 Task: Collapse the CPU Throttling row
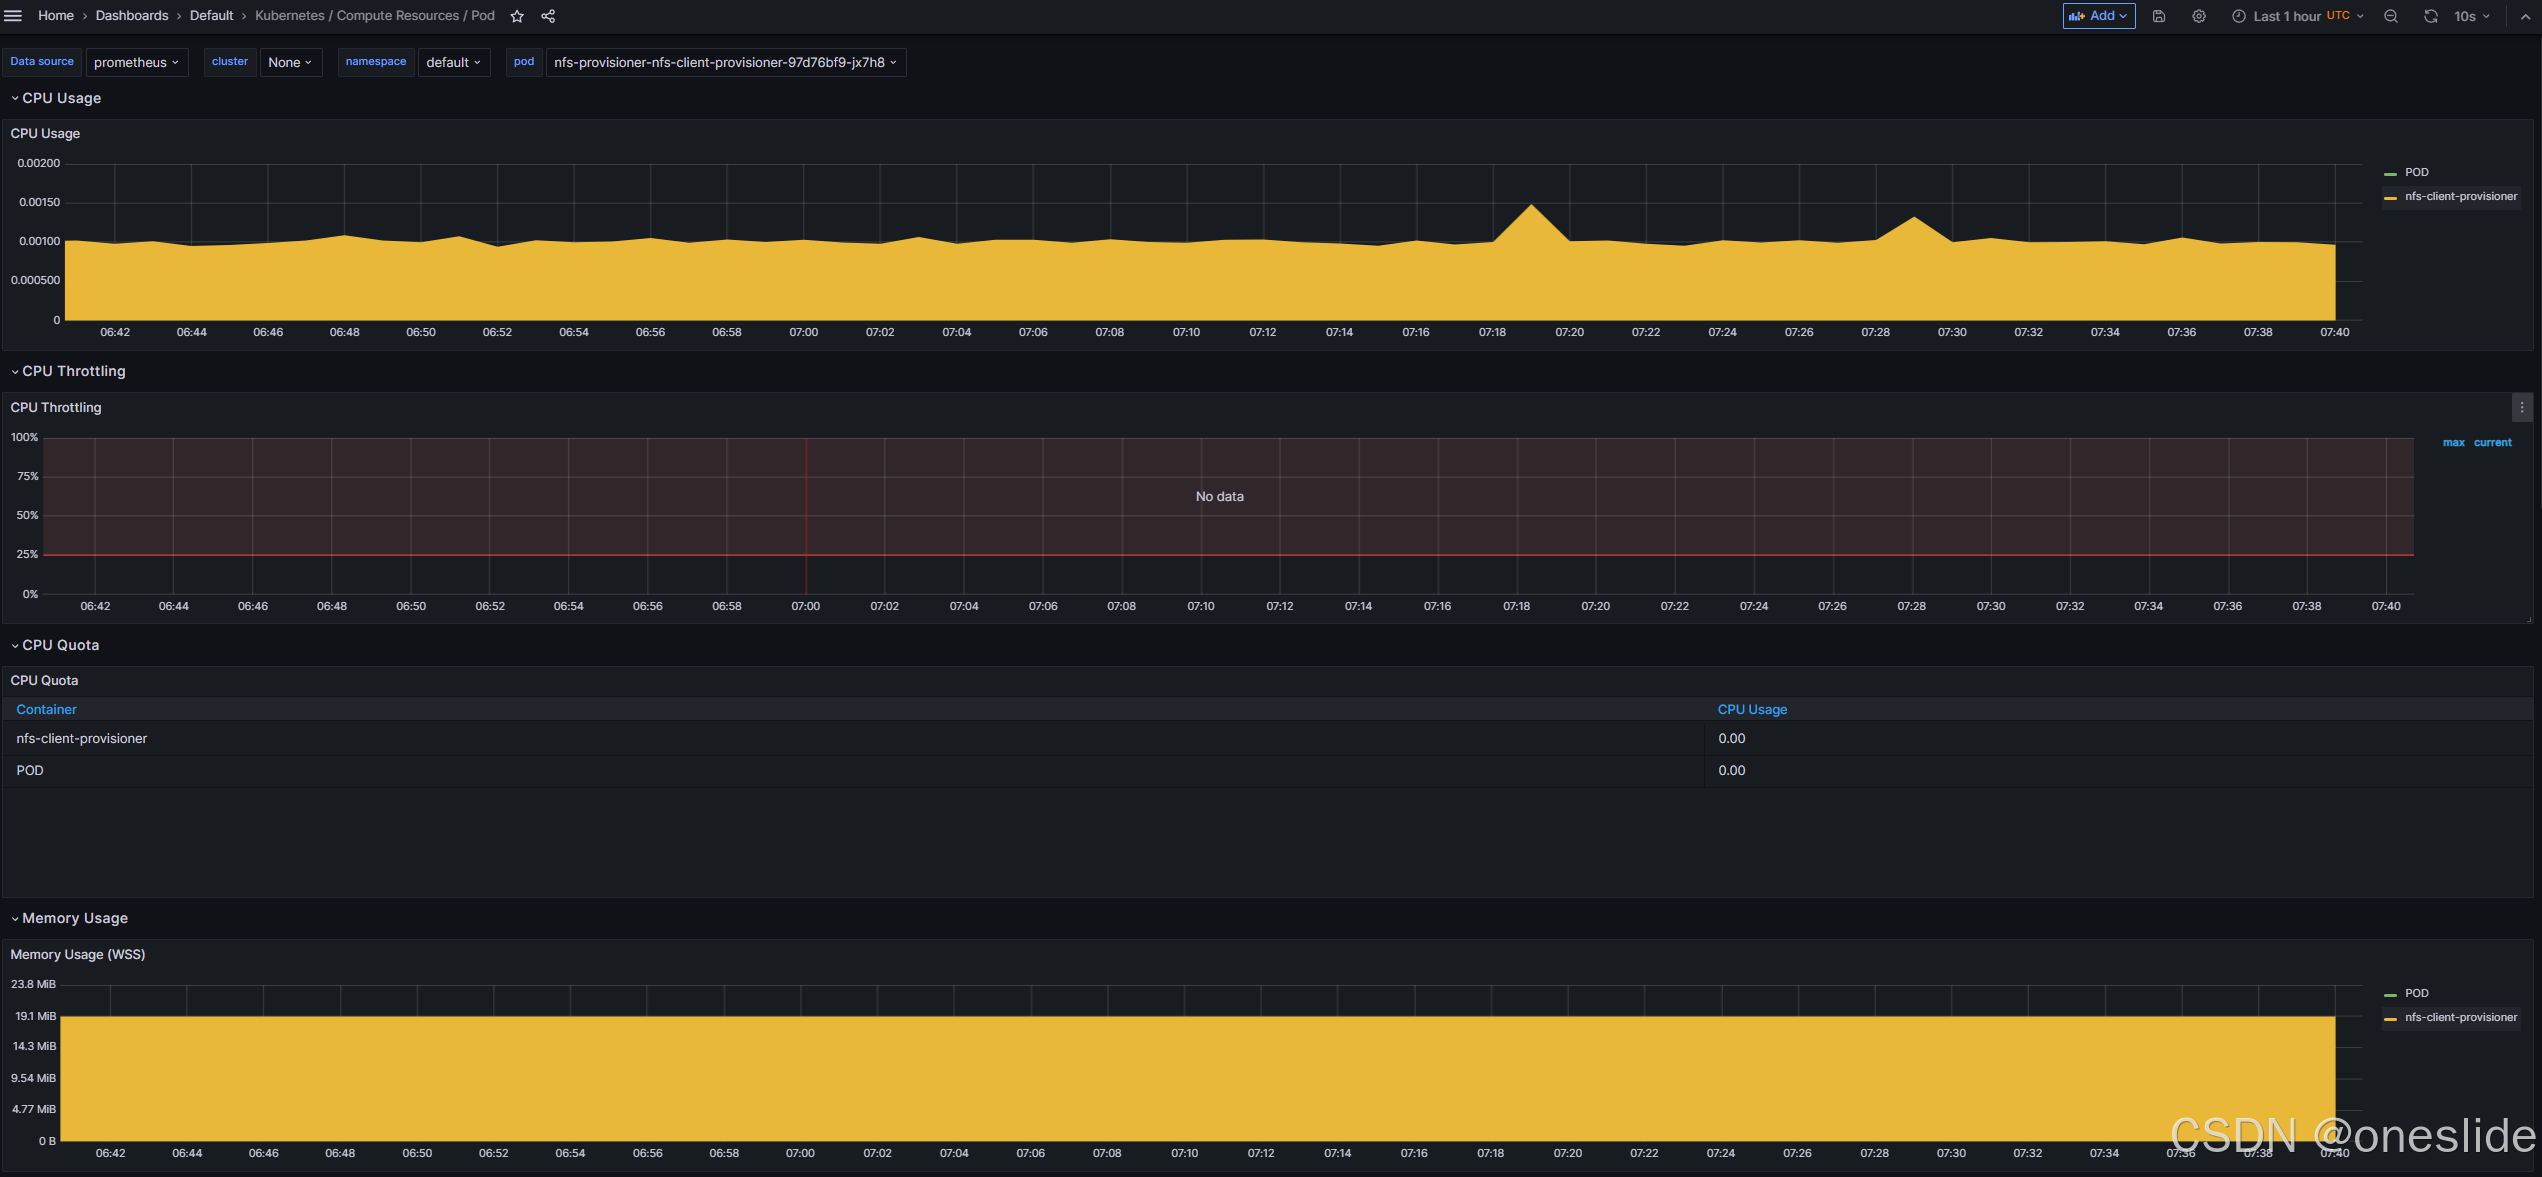tap(73, 371)
